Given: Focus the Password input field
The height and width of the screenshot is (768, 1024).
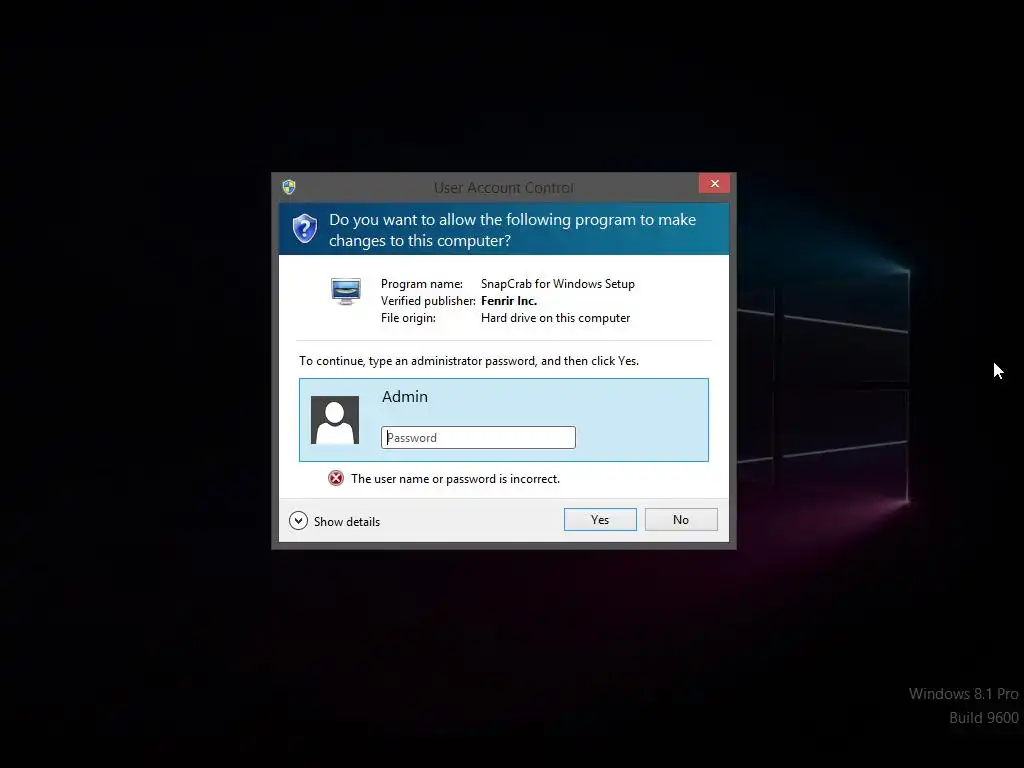Looking at the screenshot, I should click(478, 438).
